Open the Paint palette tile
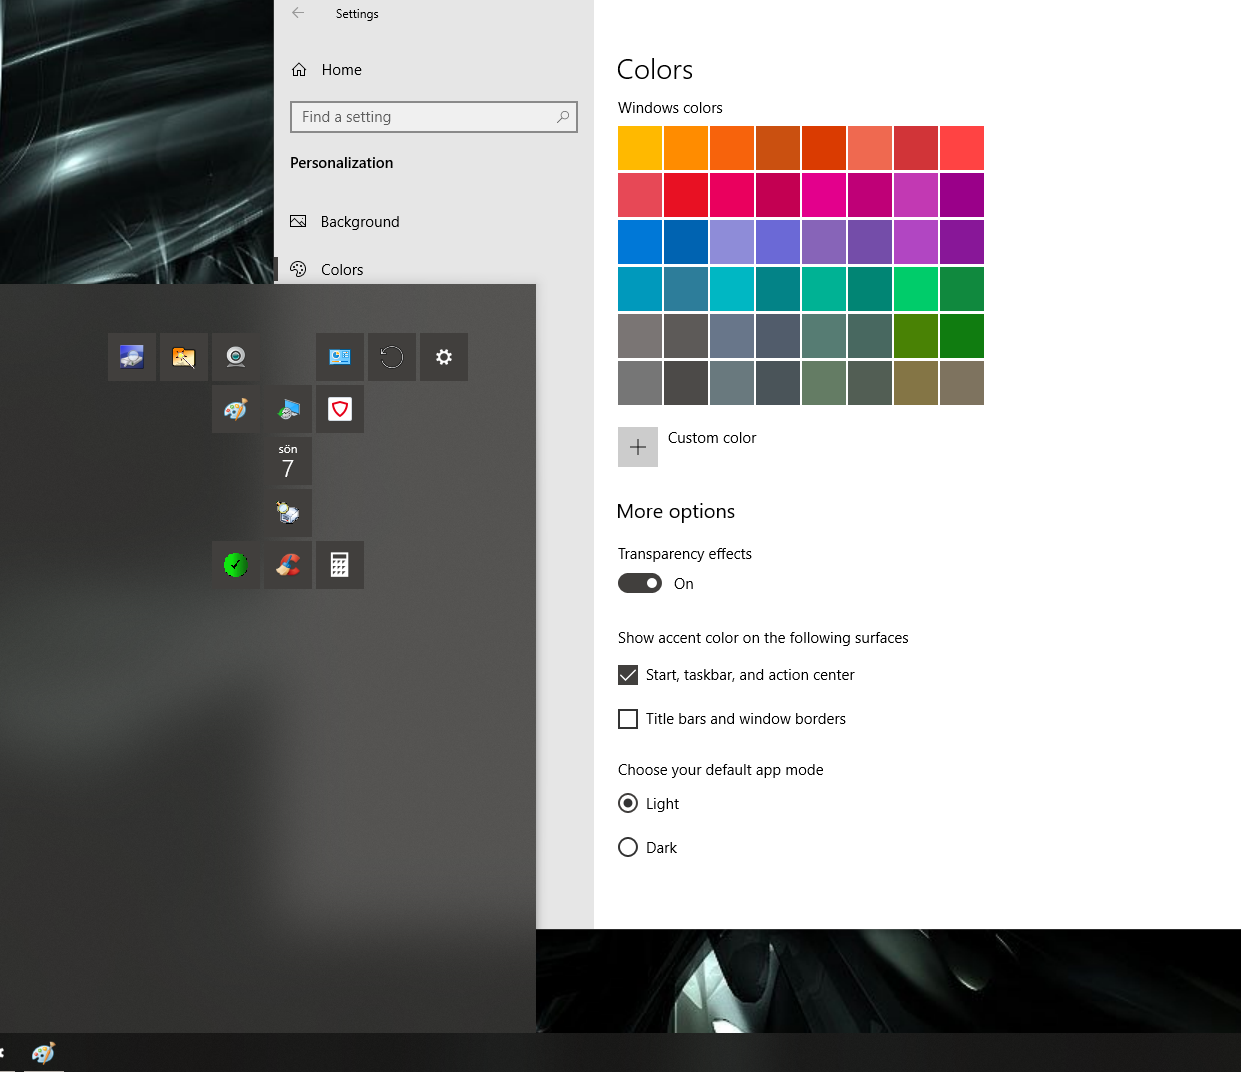Image resolution: width=1241 pixels, height=1072 pixels. (x=236, y=409)
